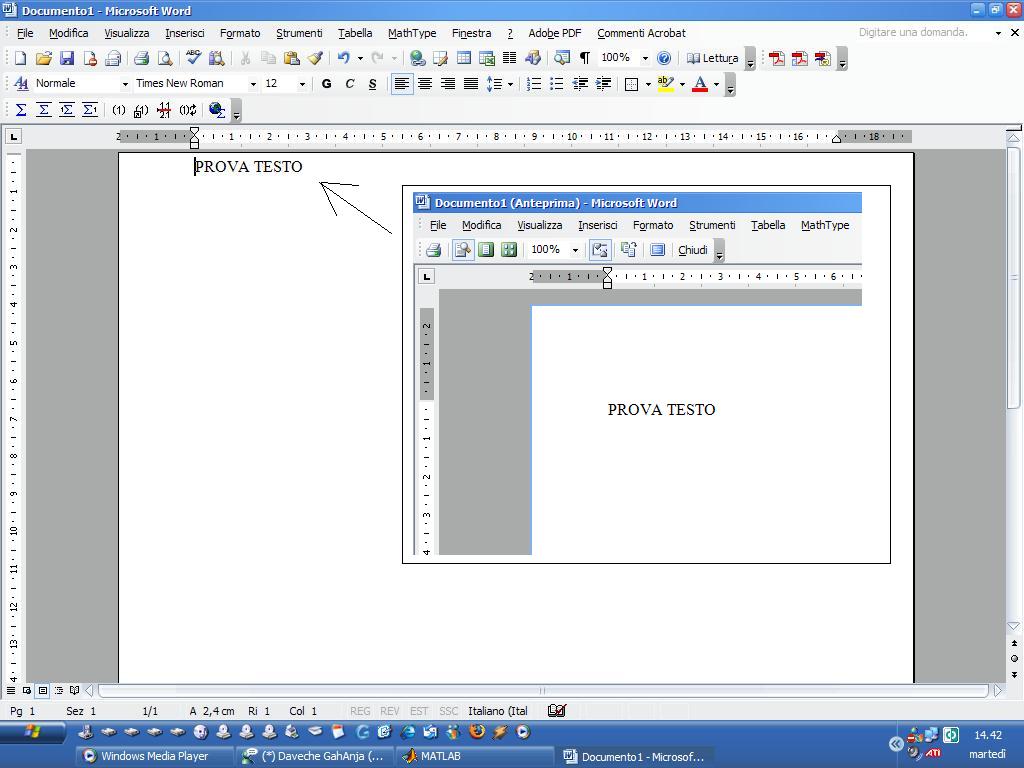This screenshot has height=768, width=1024.
Task: Print the document using the printer icon
Action: (141, 58)
